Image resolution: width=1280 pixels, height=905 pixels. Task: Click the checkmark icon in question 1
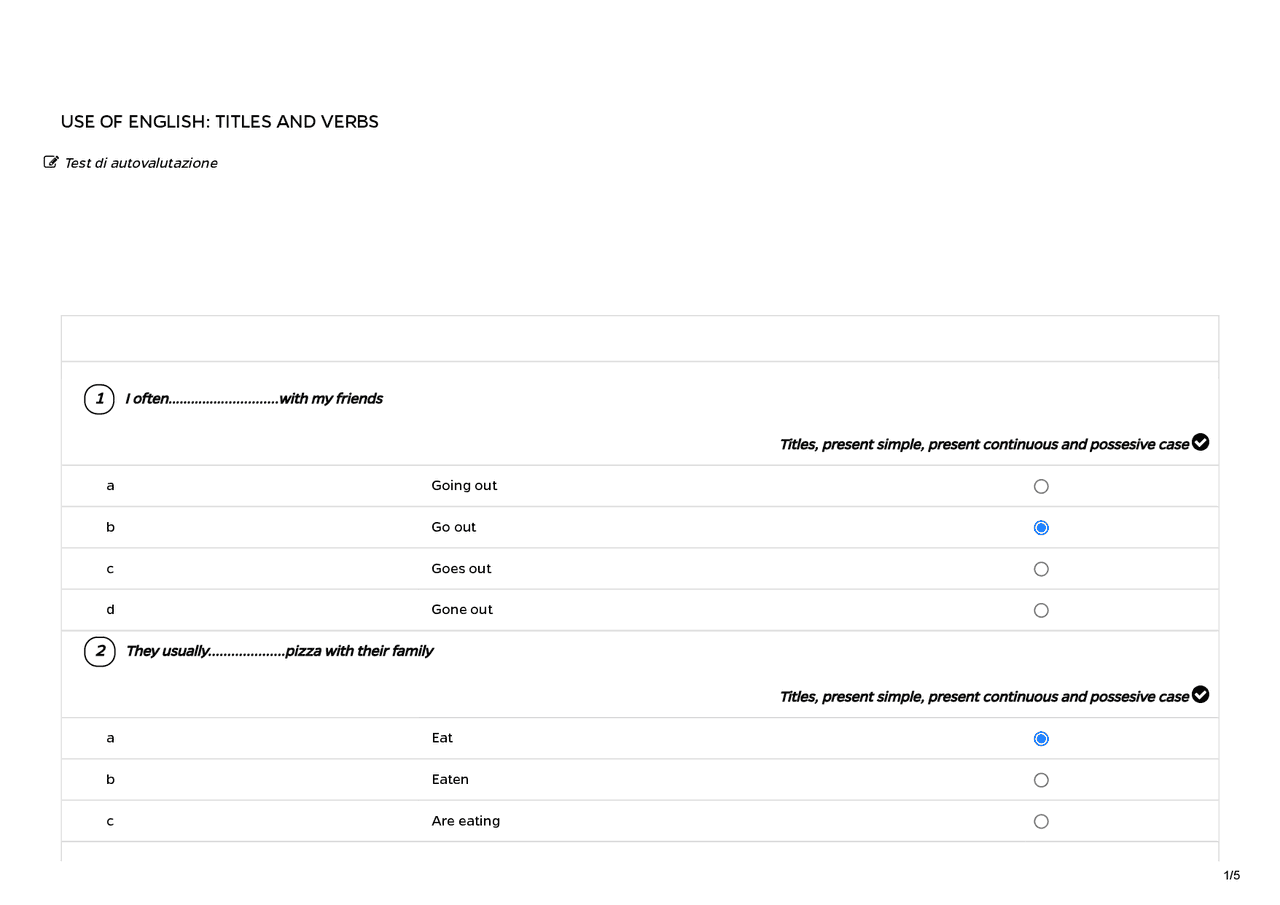[x=1200, y=443]
